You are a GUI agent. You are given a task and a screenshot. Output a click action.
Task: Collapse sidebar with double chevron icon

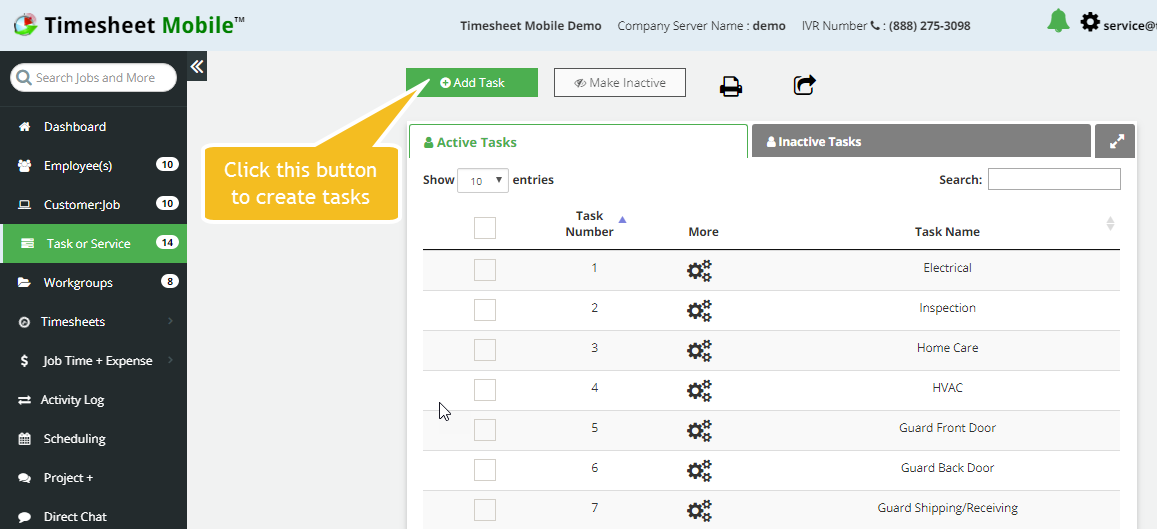click(197, 67)
